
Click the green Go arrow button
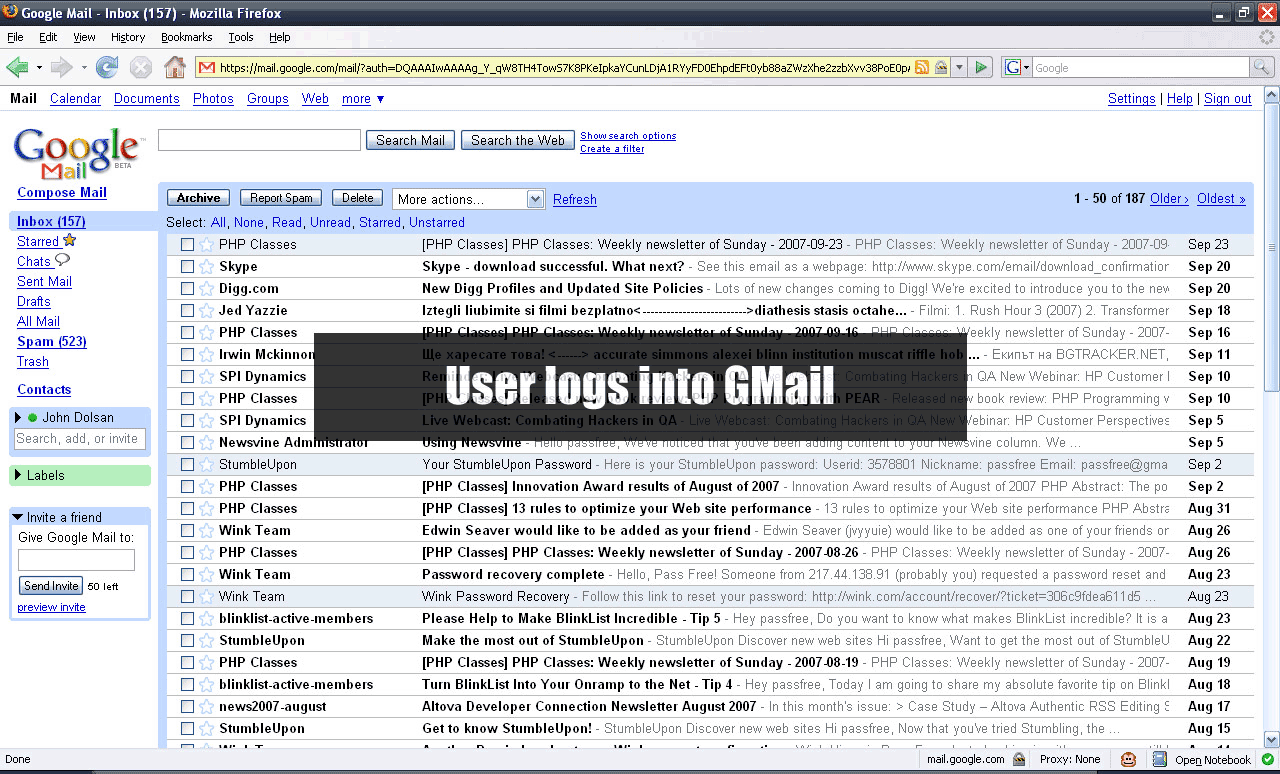[x=981, y=67]
